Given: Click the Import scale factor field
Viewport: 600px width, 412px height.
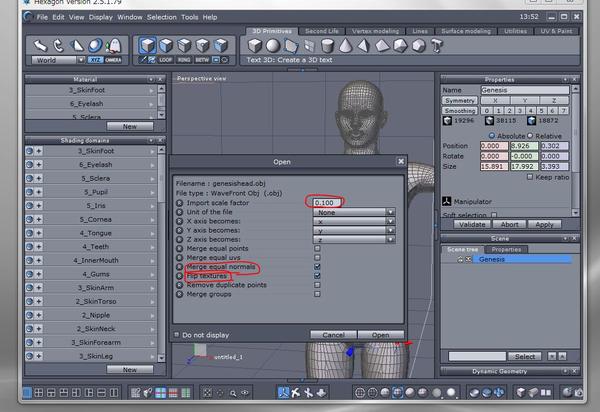Looking at the screenshot, I should pos(326,202).
